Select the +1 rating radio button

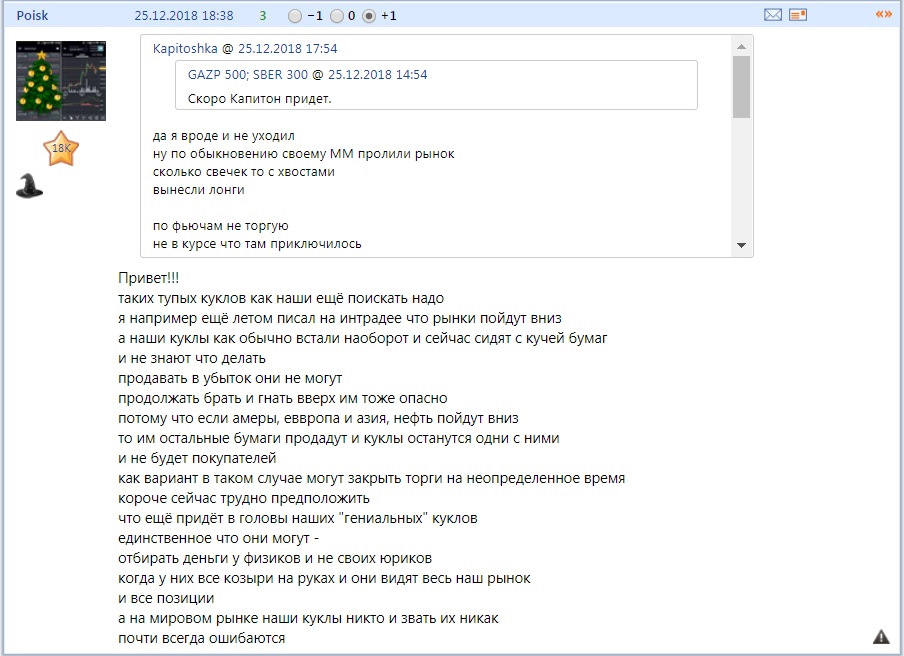[x=369, y=16]
